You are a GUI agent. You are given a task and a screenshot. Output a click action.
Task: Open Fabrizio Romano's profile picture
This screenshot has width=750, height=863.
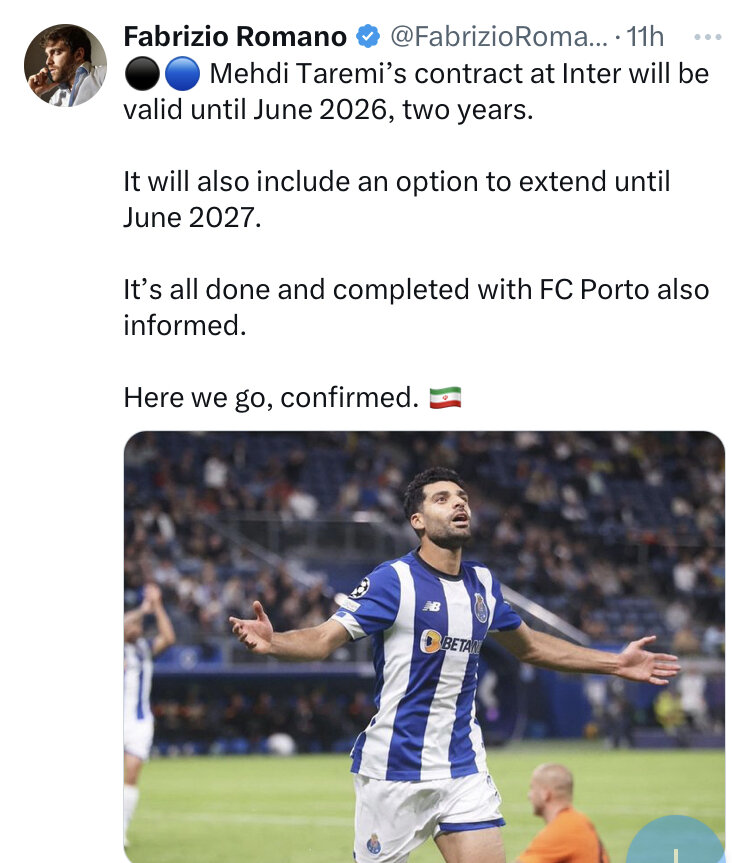click(65, 66)
